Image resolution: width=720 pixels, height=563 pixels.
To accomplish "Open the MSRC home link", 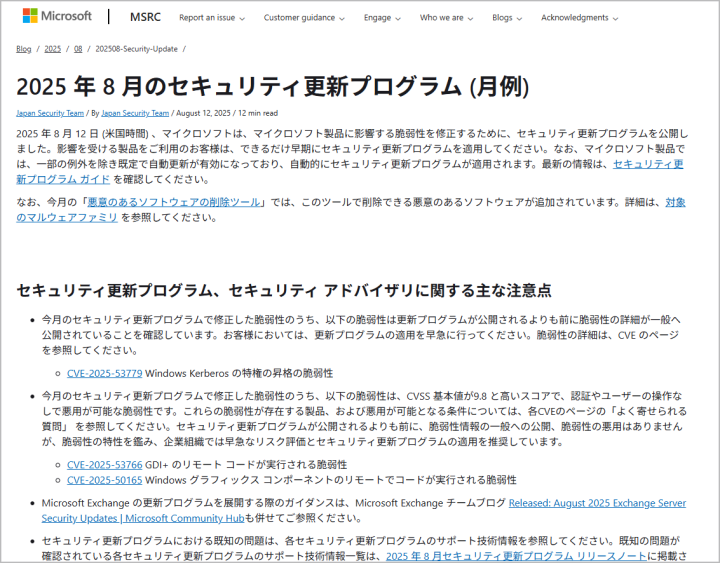I will click(x=145, y=17).
